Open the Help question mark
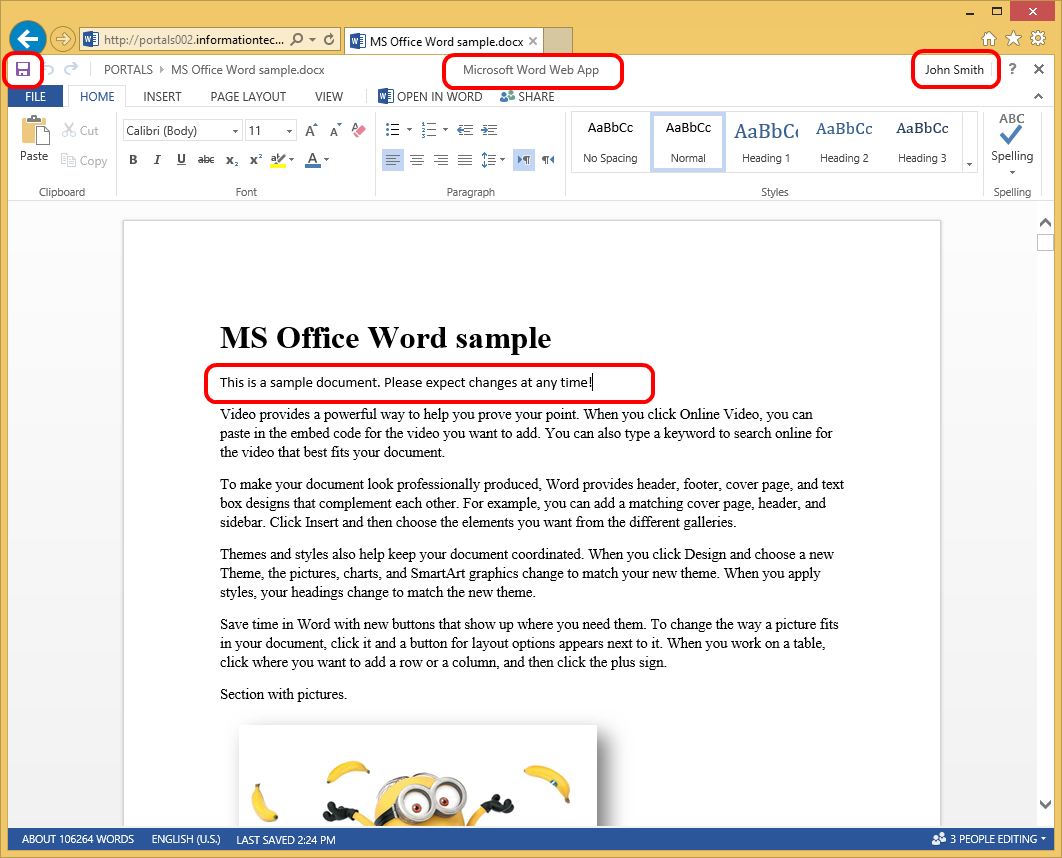1062x858 pixels. (1012, 68)
